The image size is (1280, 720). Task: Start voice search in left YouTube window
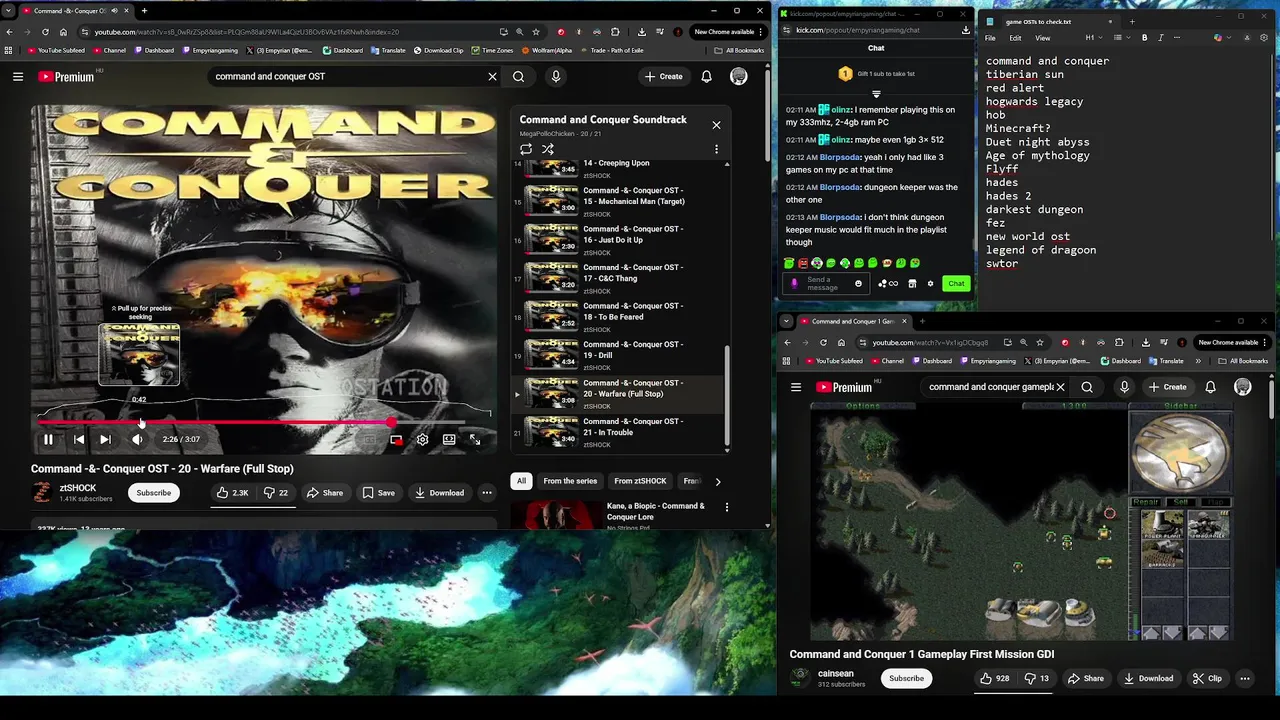tap(556, 77)
